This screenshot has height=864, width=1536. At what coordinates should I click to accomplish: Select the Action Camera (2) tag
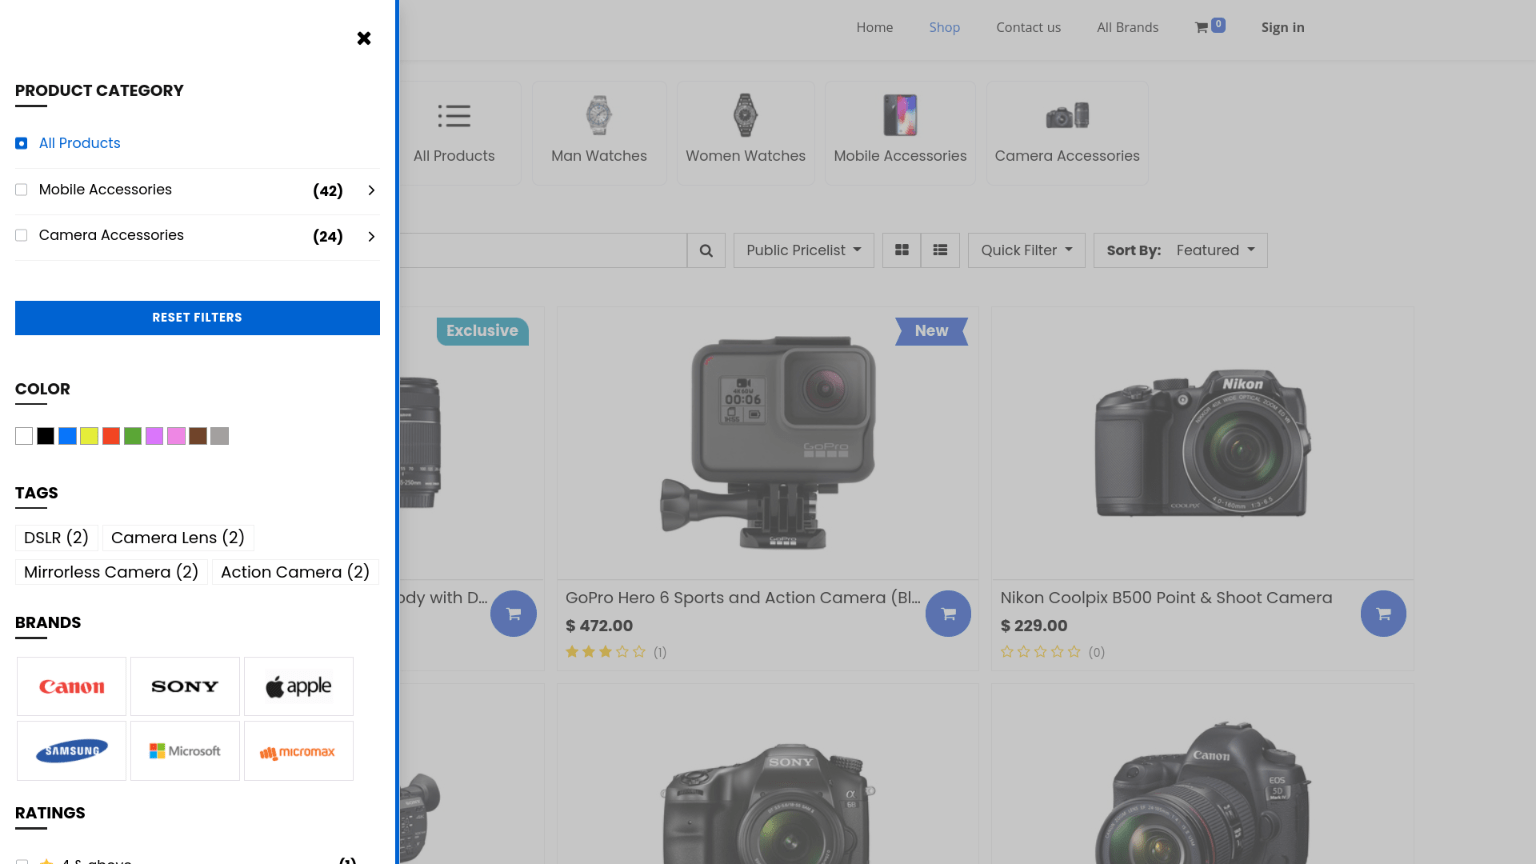click(295, 572)
